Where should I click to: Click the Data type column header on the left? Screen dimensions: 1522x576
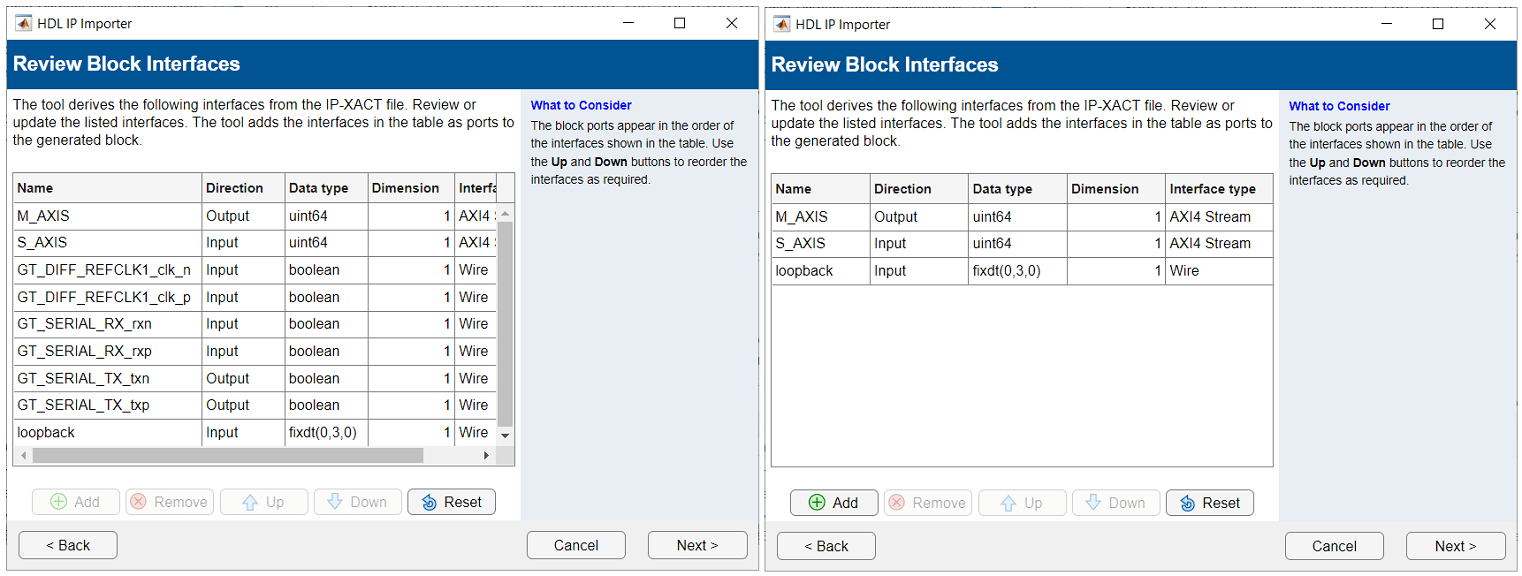(x=319, y=188)
